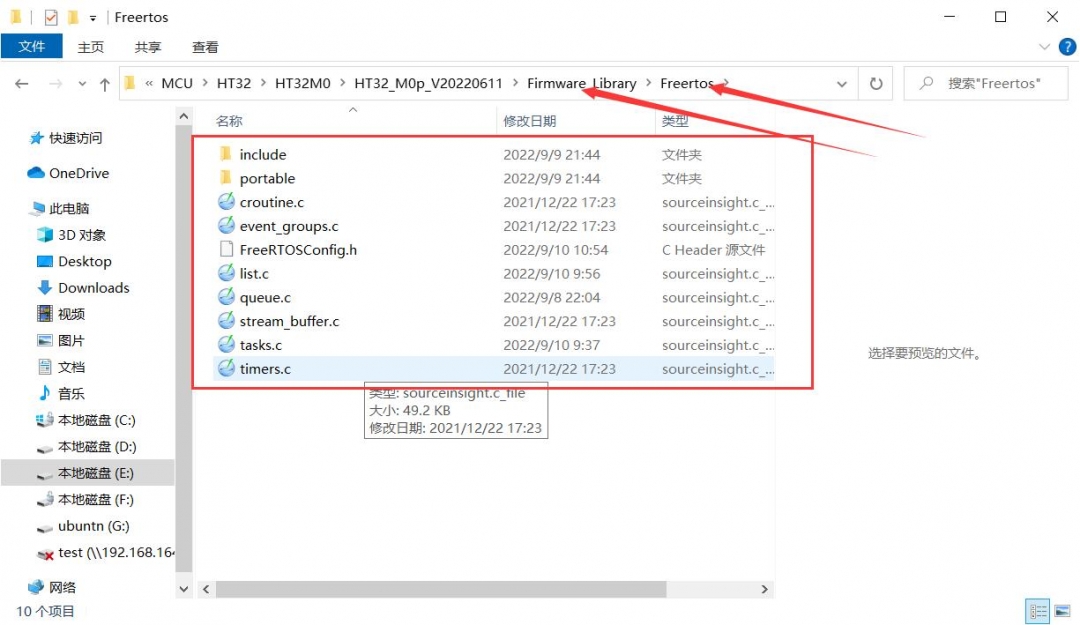Open the 主页 ribbon tab
The height and width of the screenshot is (625, 1080).
pyautogui.click(x=91, y=47)
